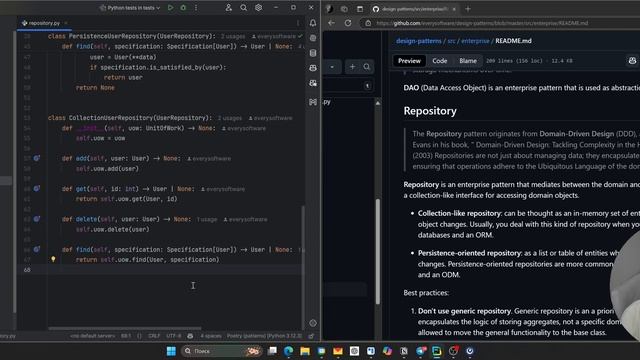This screenshot has width=640, height=360.
Task: Close the design-patterns browser tab
Action: [454, 9]
